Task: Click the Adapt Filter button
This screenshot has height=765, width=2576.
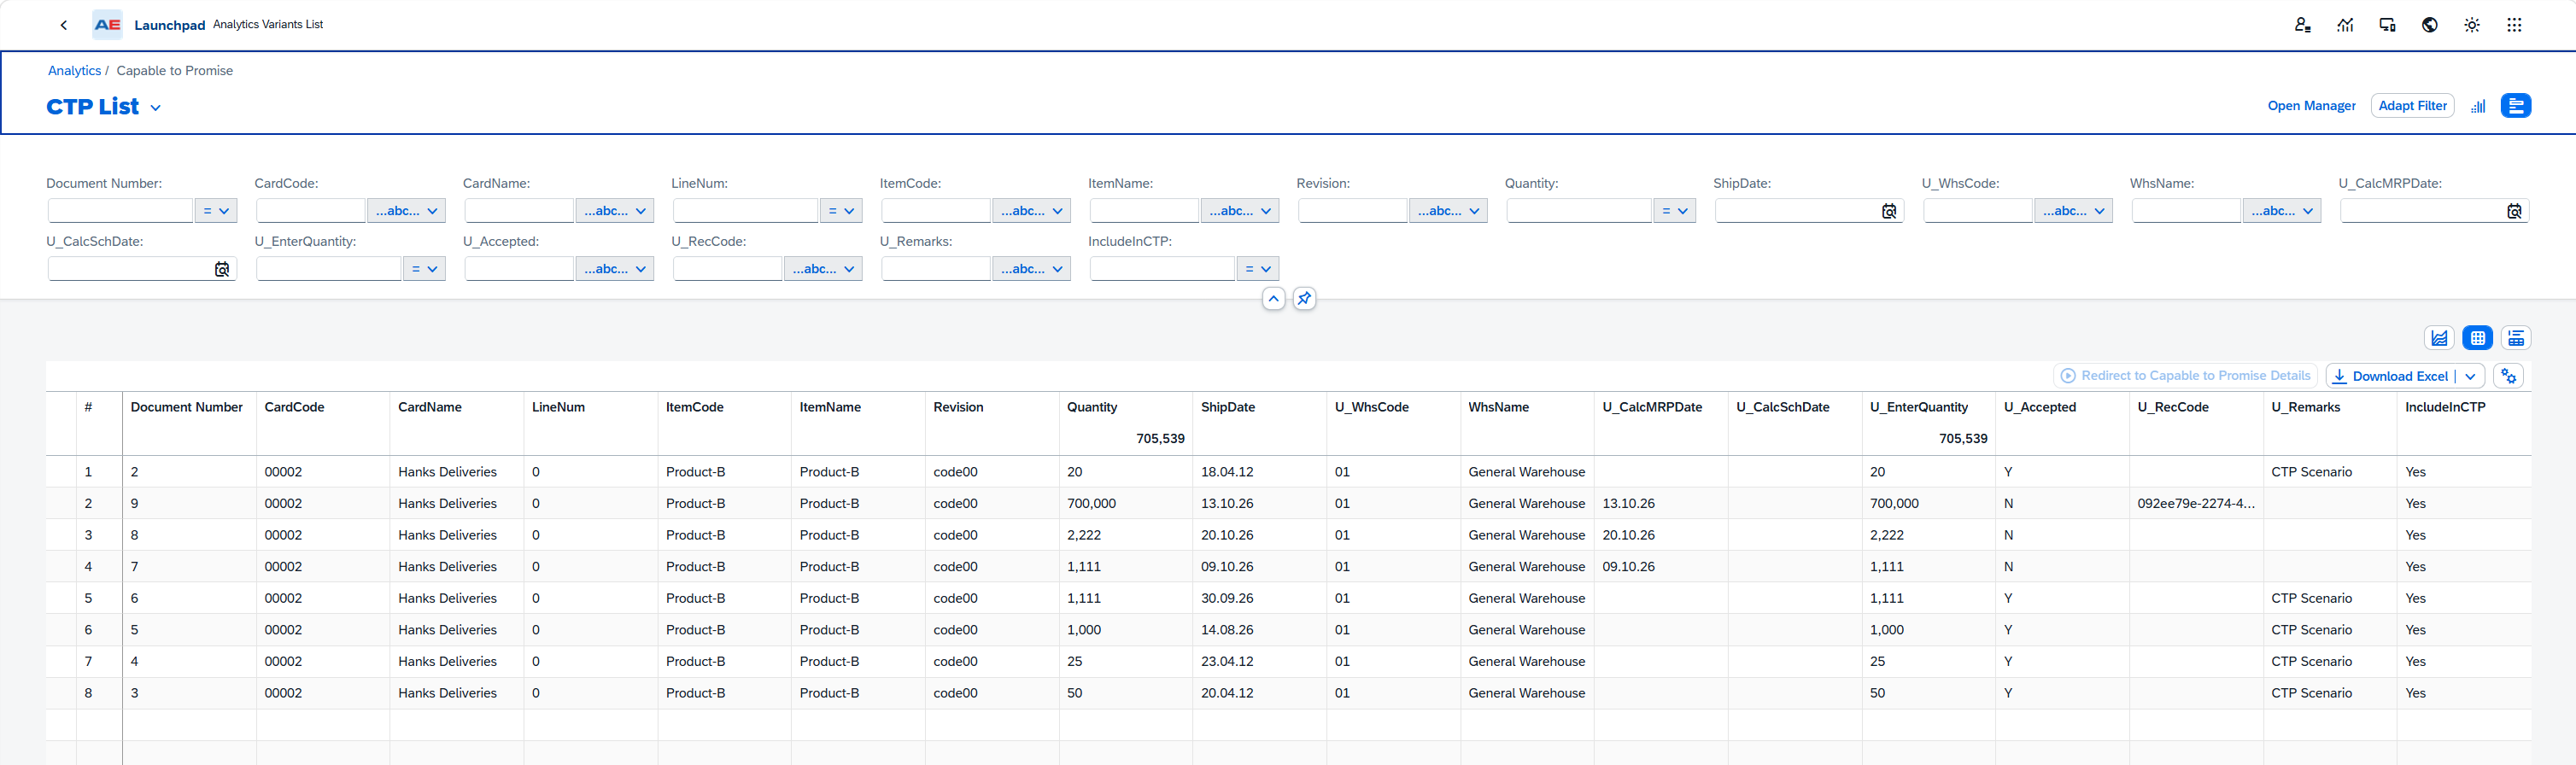Action: click(x=2412, y=106)
